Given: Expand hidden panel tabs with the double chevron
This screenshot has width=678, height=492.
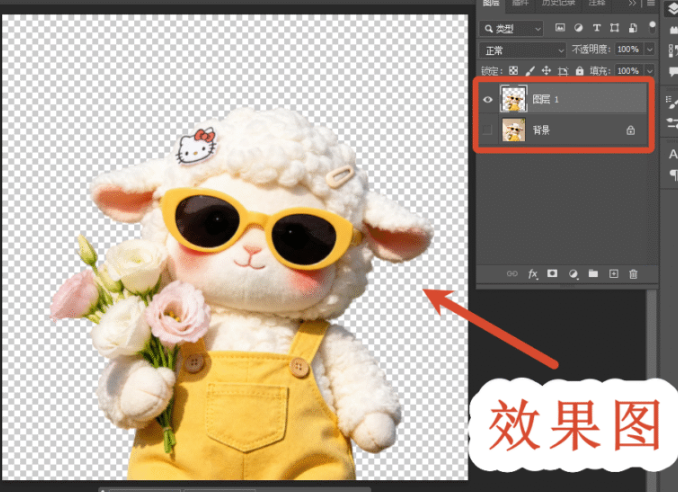Looking at the screenshot, I should point(632,3).
